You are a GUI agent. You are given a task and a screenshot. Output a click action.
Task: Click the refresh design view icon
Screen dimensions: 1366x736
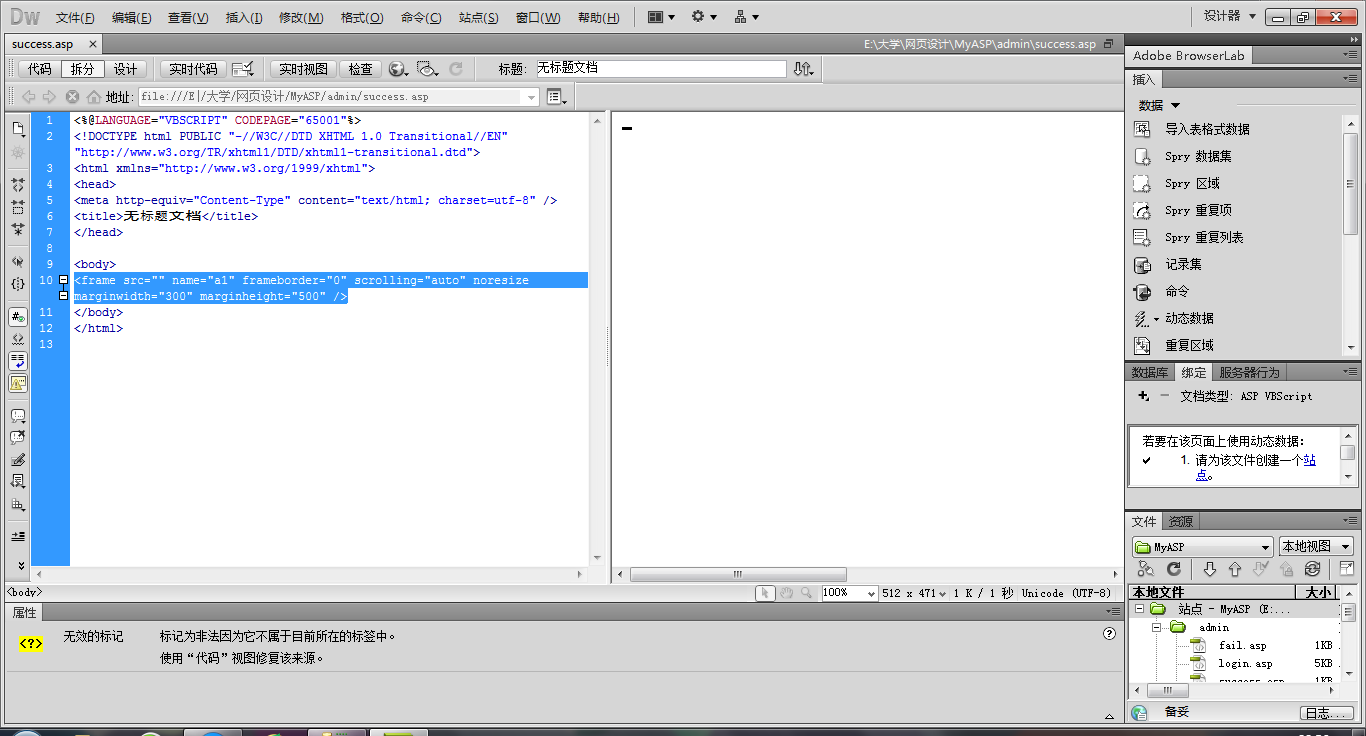(456, 69)
